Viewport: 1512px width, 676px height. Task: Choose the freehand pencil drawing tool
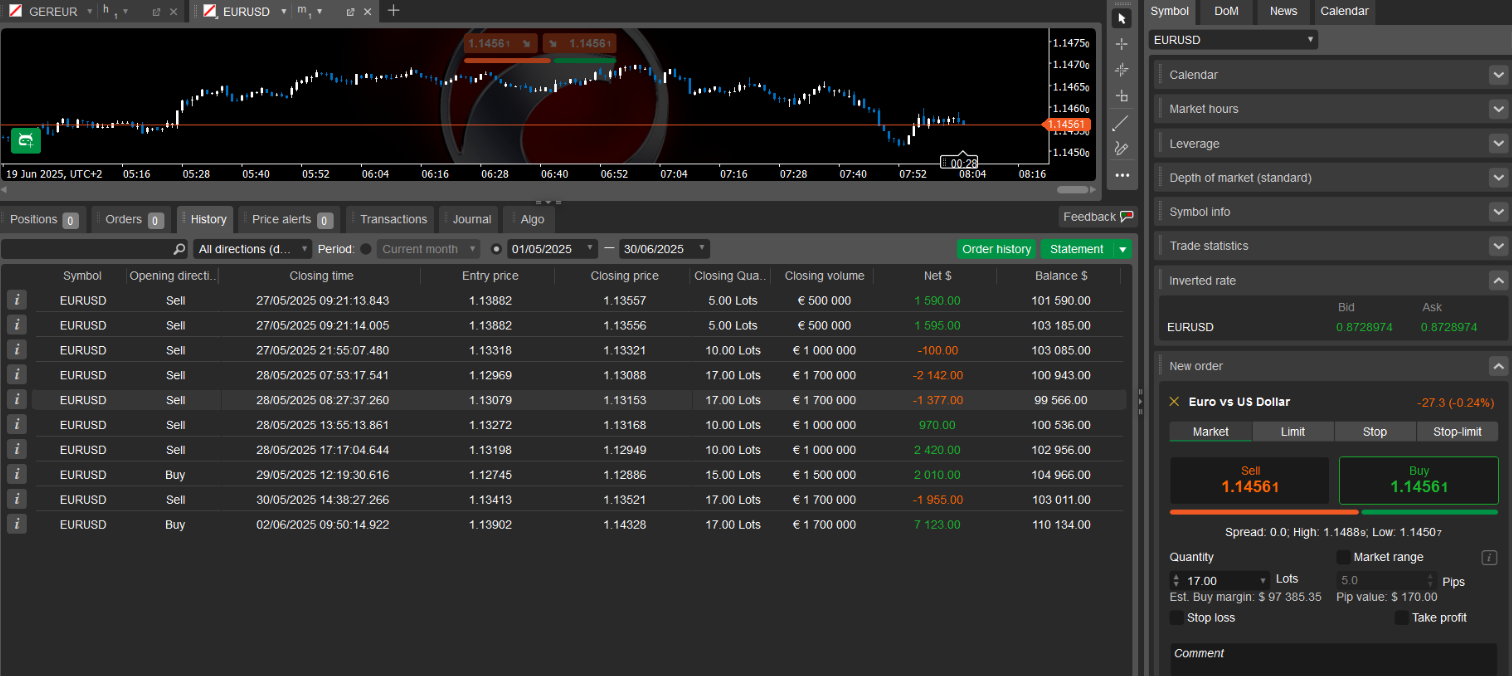[1122, 149]
